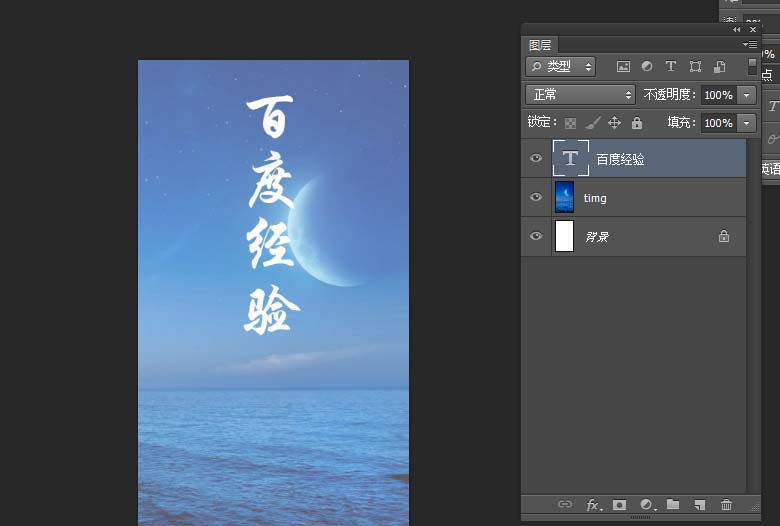Viewport: 780px width, 526px height.
Task: Create new fill or adjustment layer
Action: pyautogui.click(x=647, y=505)
